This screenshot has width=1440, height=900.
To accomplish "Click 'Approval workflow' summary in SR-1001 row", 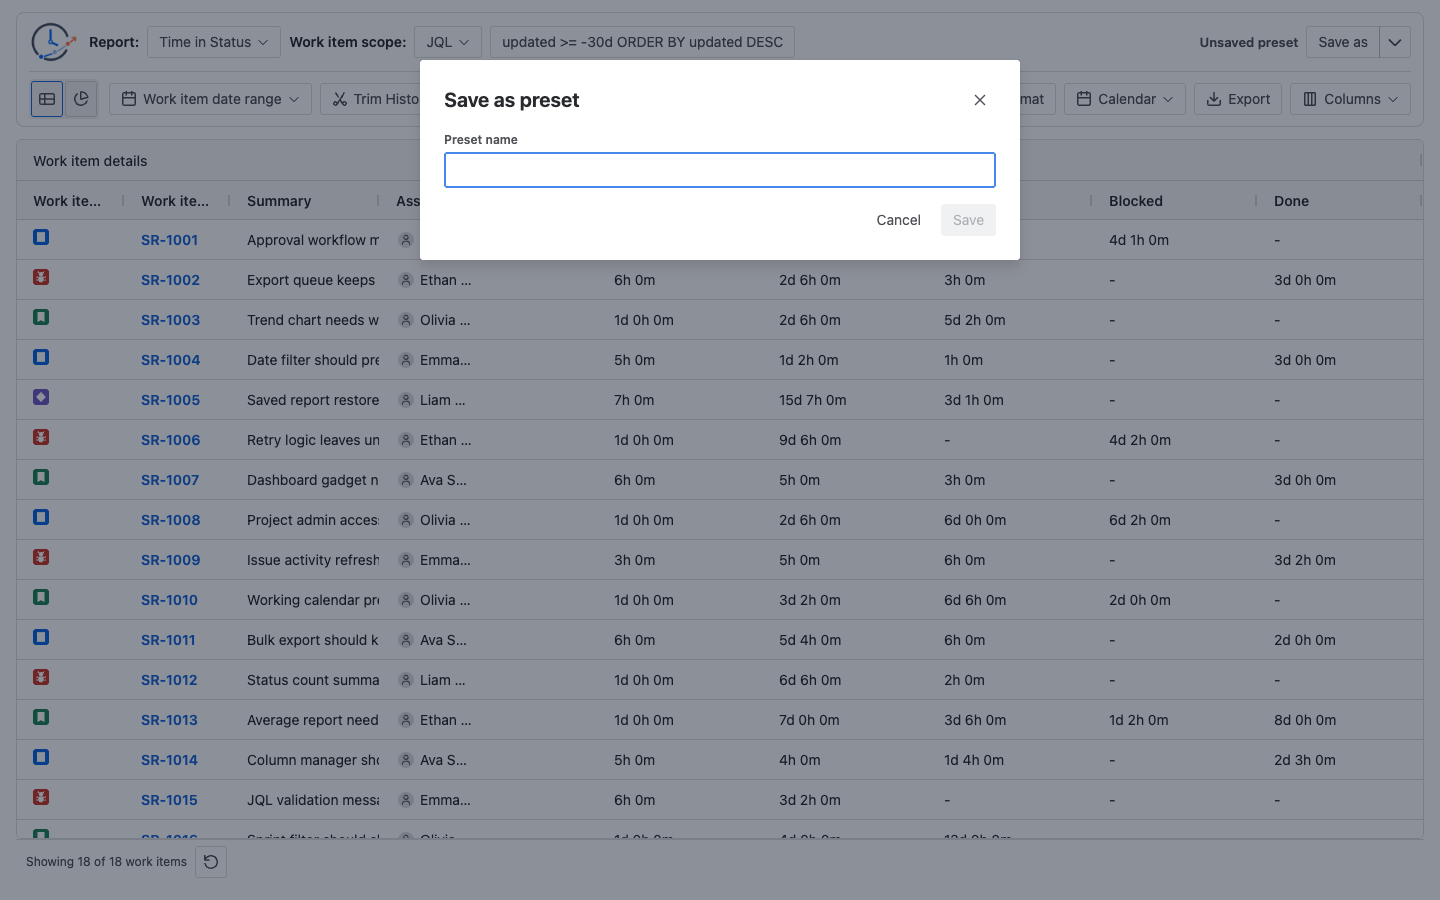I will [313, 240].
